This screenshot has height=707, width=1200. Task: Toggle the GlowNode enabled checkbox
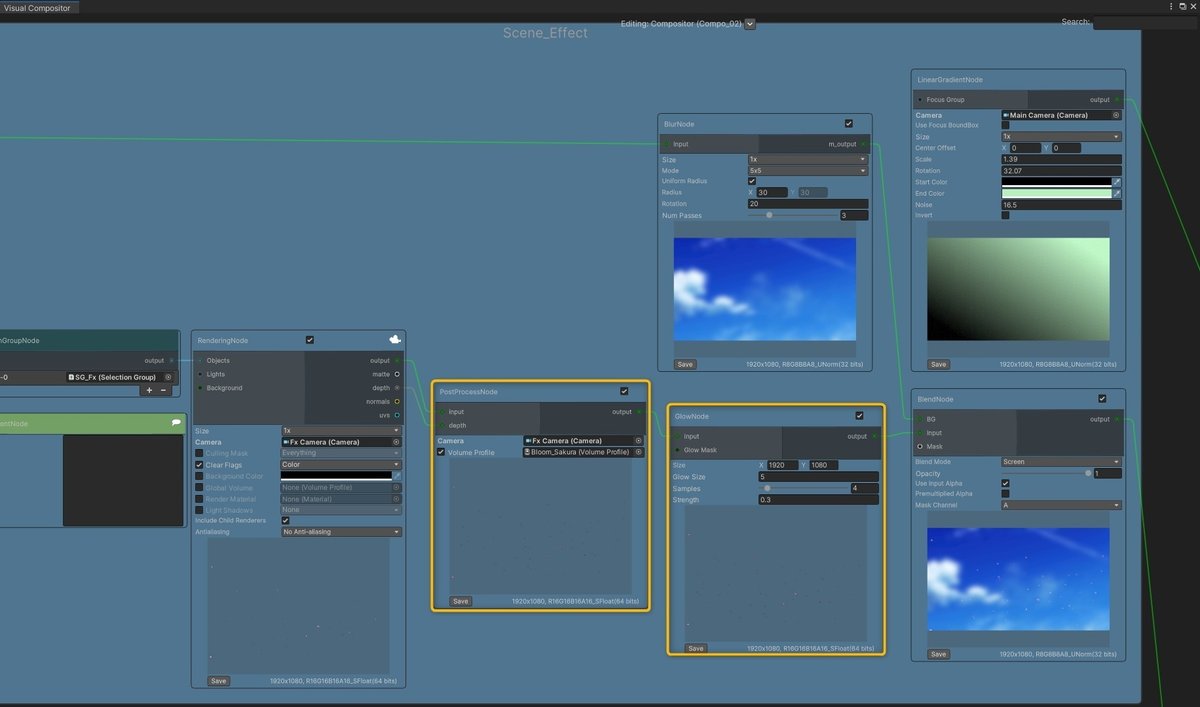pyautogui.click(x=859, y=415)
